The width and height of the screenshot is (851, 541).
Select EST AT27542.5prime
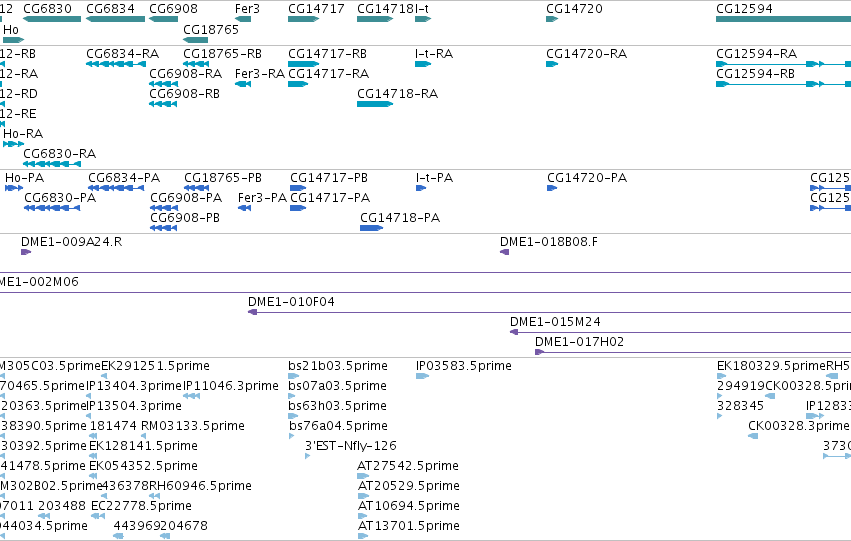point(363,476)
